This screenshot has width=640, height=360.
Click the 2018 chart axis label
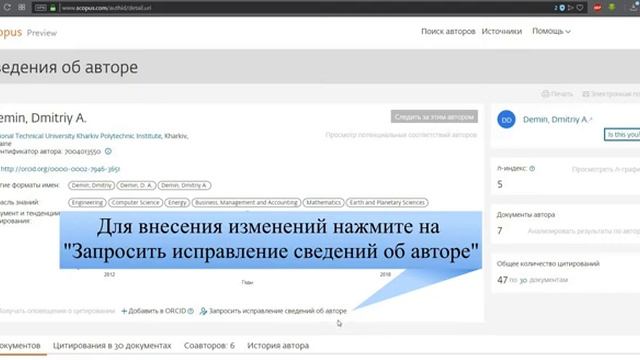(385, 274)
